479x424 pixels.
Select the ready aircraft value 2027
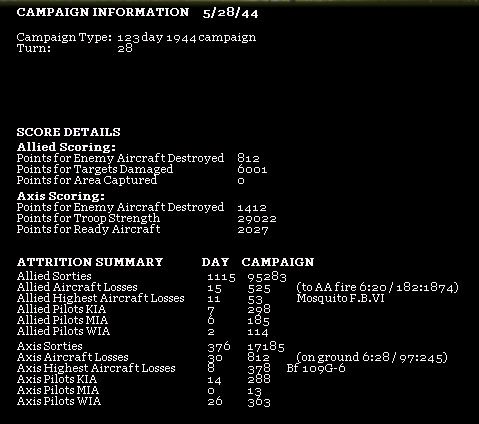click(x=253, y=230)
